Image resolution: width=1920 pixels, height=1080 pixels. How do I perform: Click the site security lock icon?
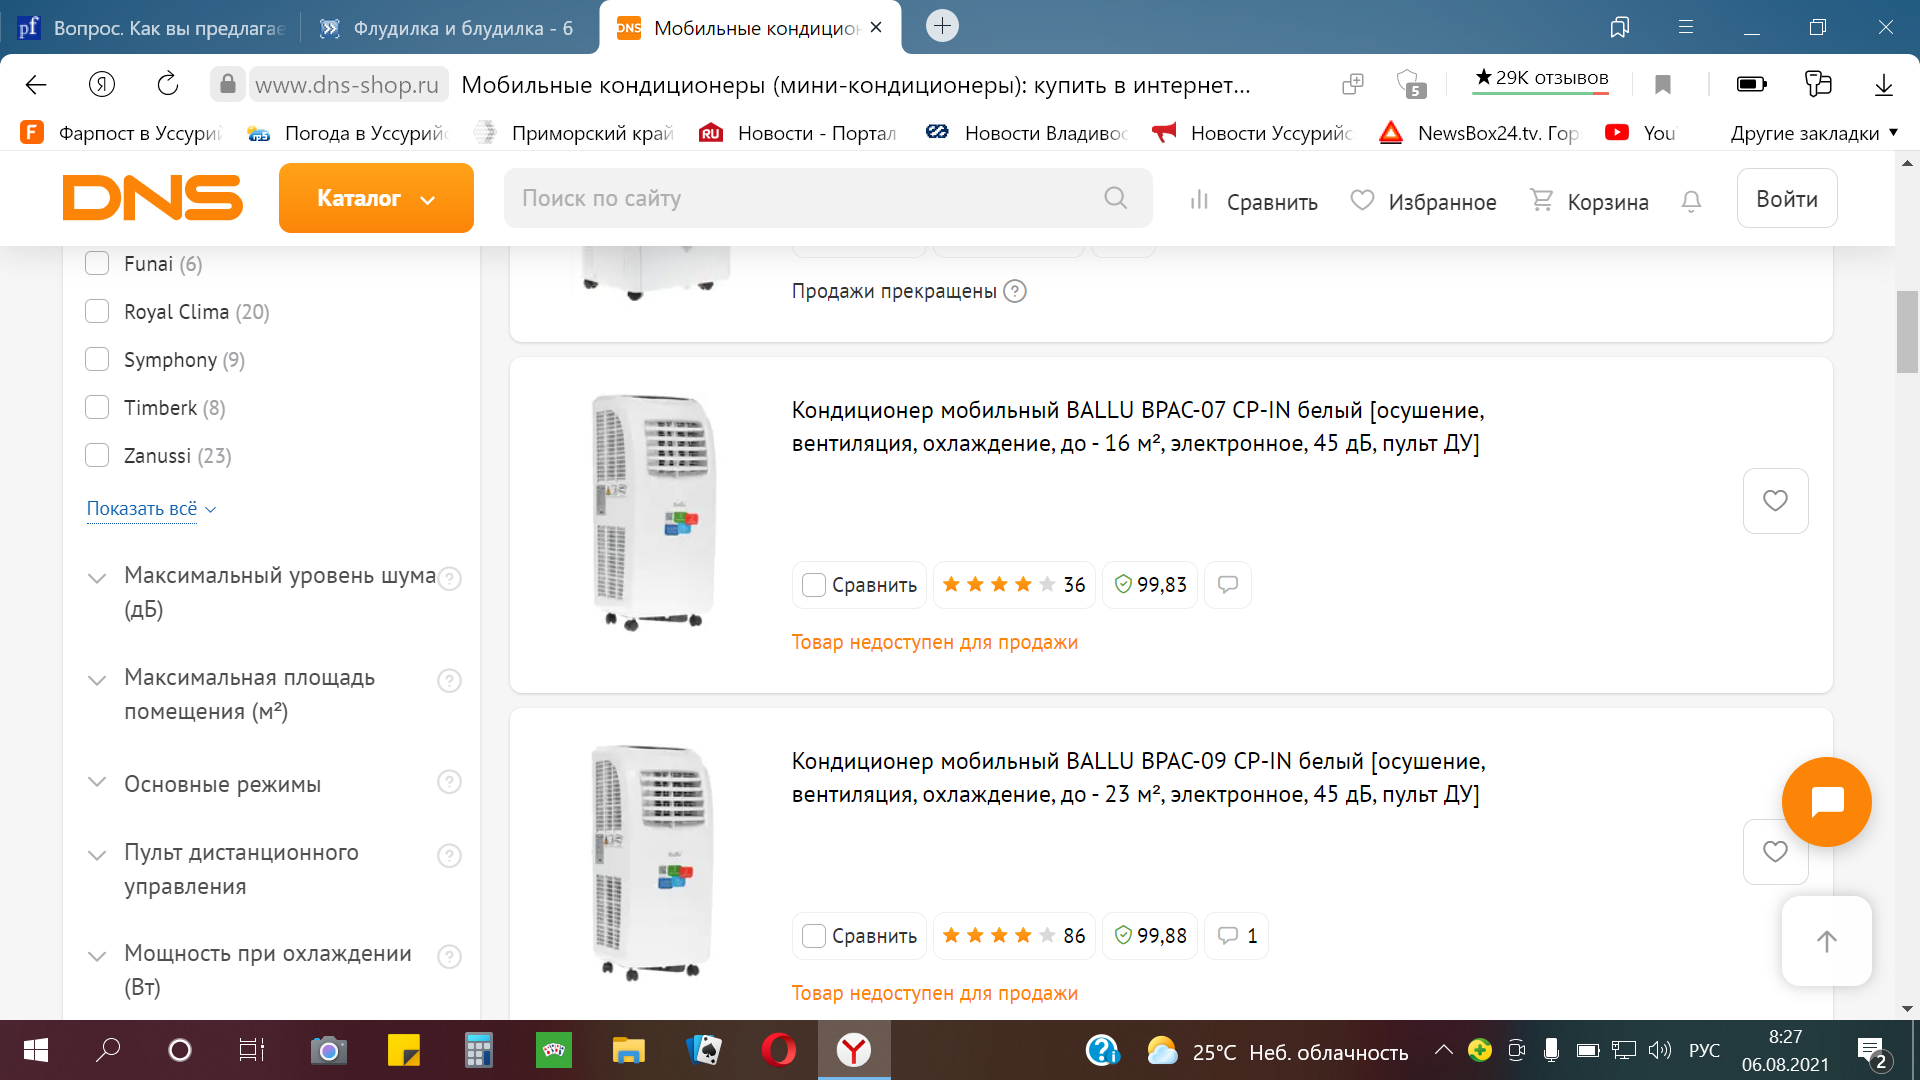click(228, 85)
